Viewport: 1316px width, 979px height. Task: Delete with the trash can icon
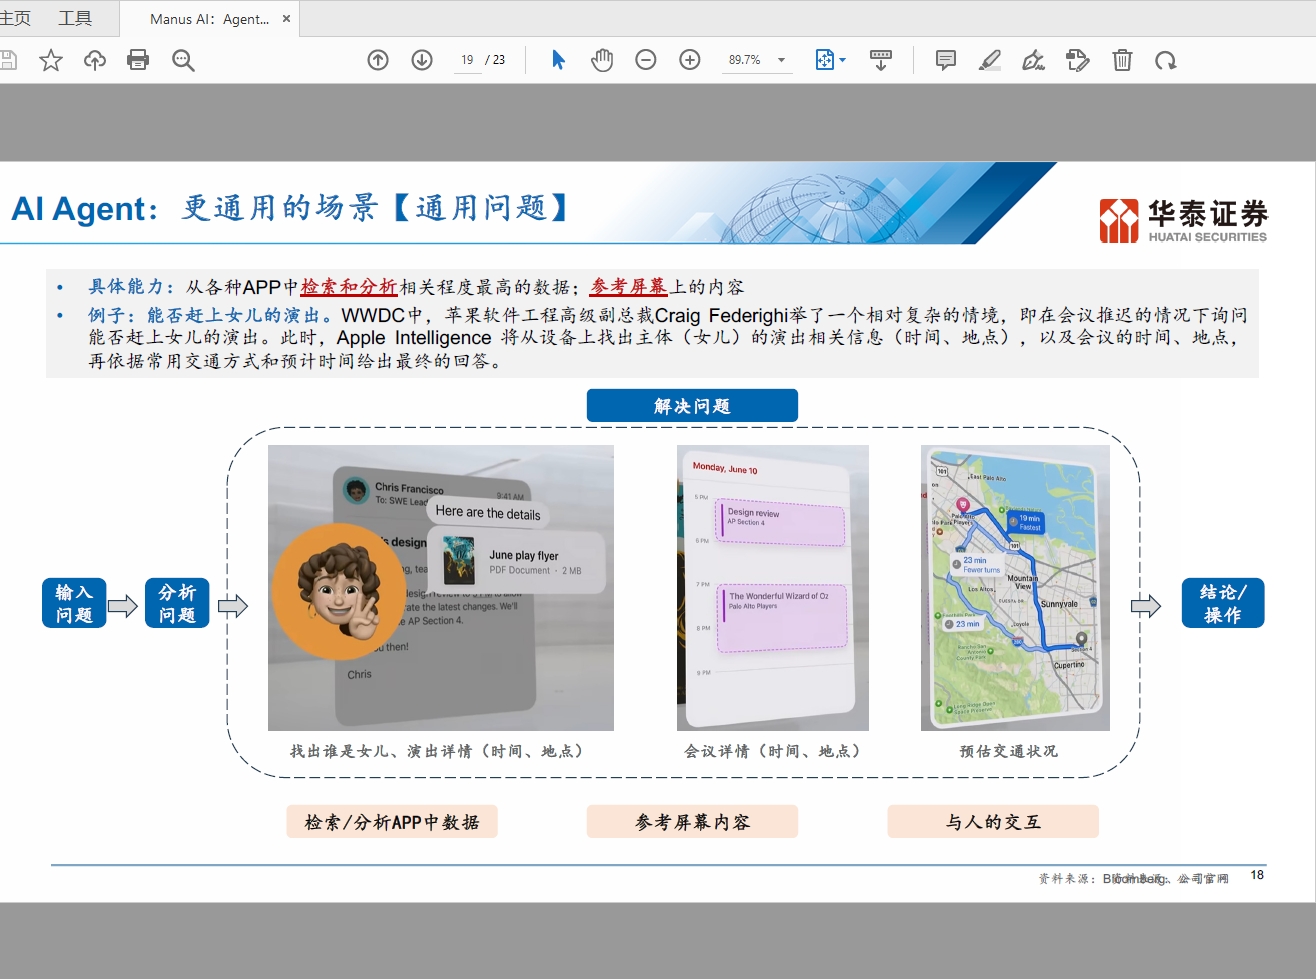click(x=1122, y=60)
